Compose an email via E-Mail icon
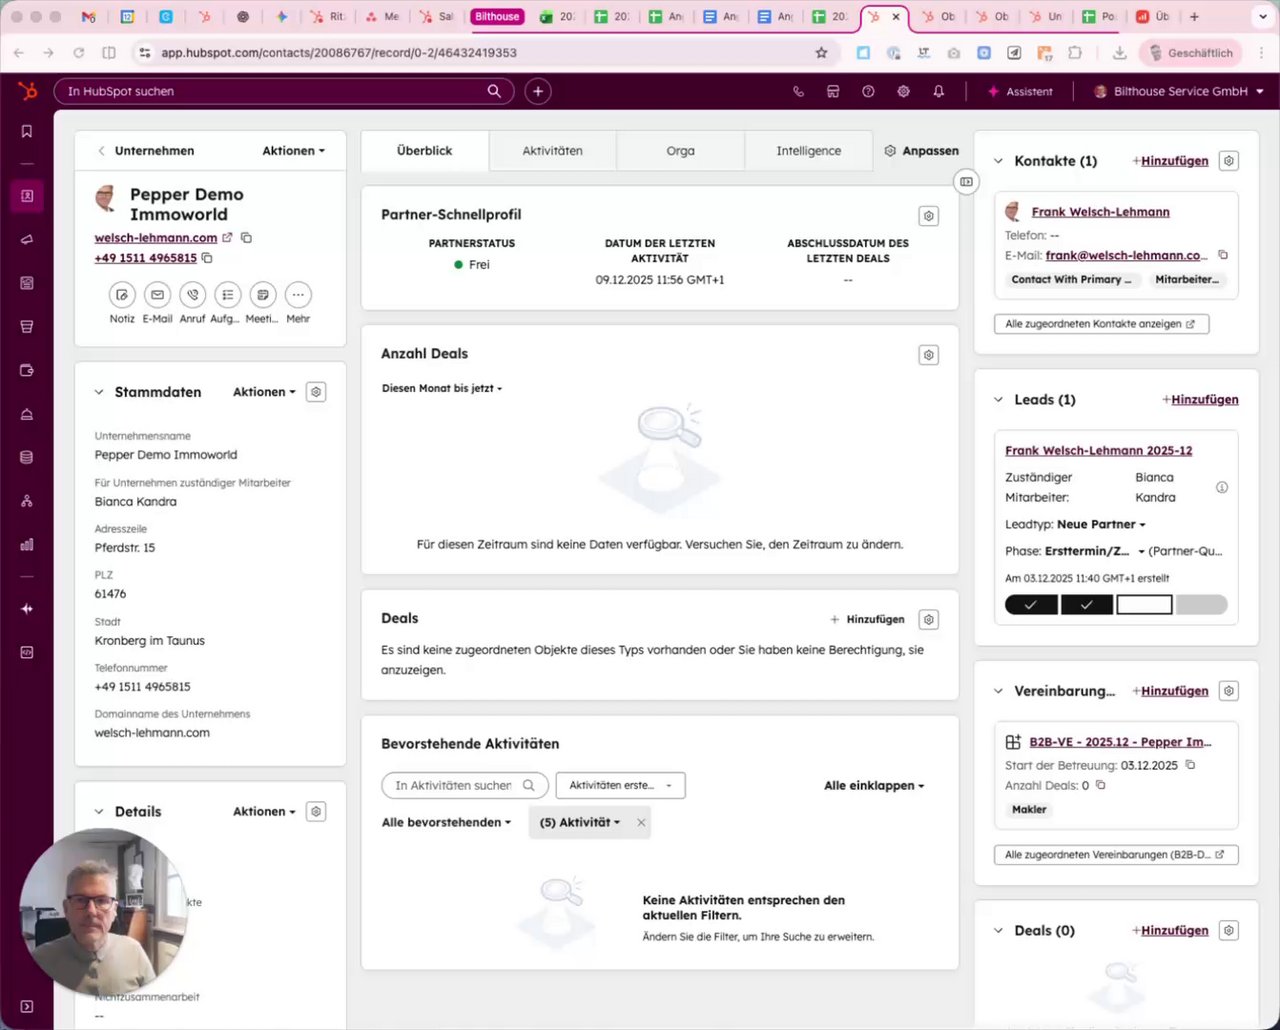This screenshot has height=1030, width=1280. 157,295
